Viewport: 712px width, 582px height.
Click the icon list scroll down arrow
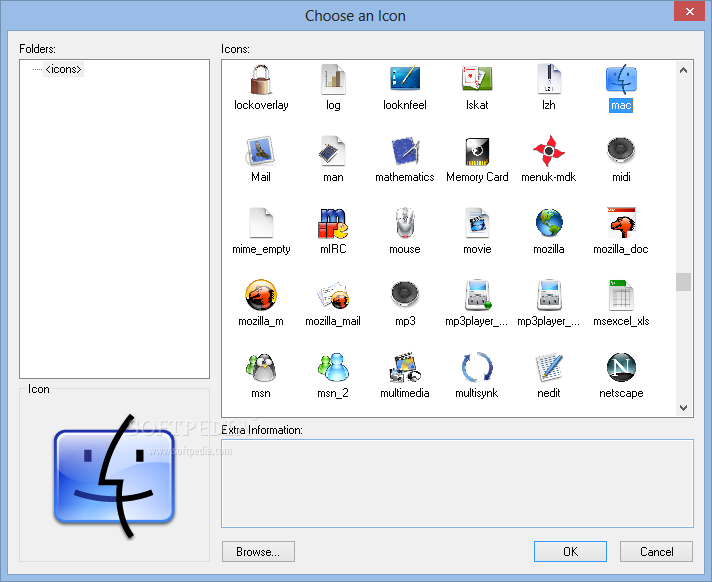(683, 407)
